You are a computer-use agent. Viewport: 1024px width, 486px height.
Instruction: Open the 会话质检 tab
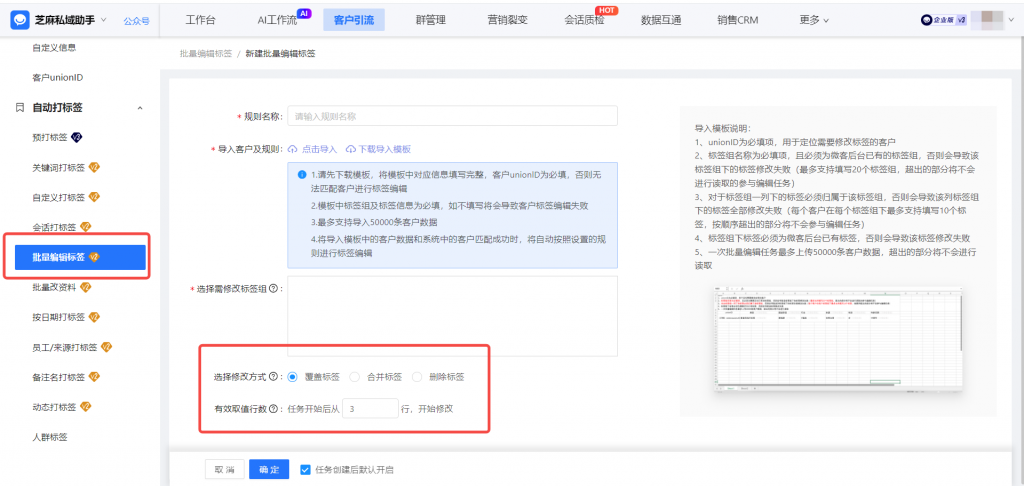point(584,20)
